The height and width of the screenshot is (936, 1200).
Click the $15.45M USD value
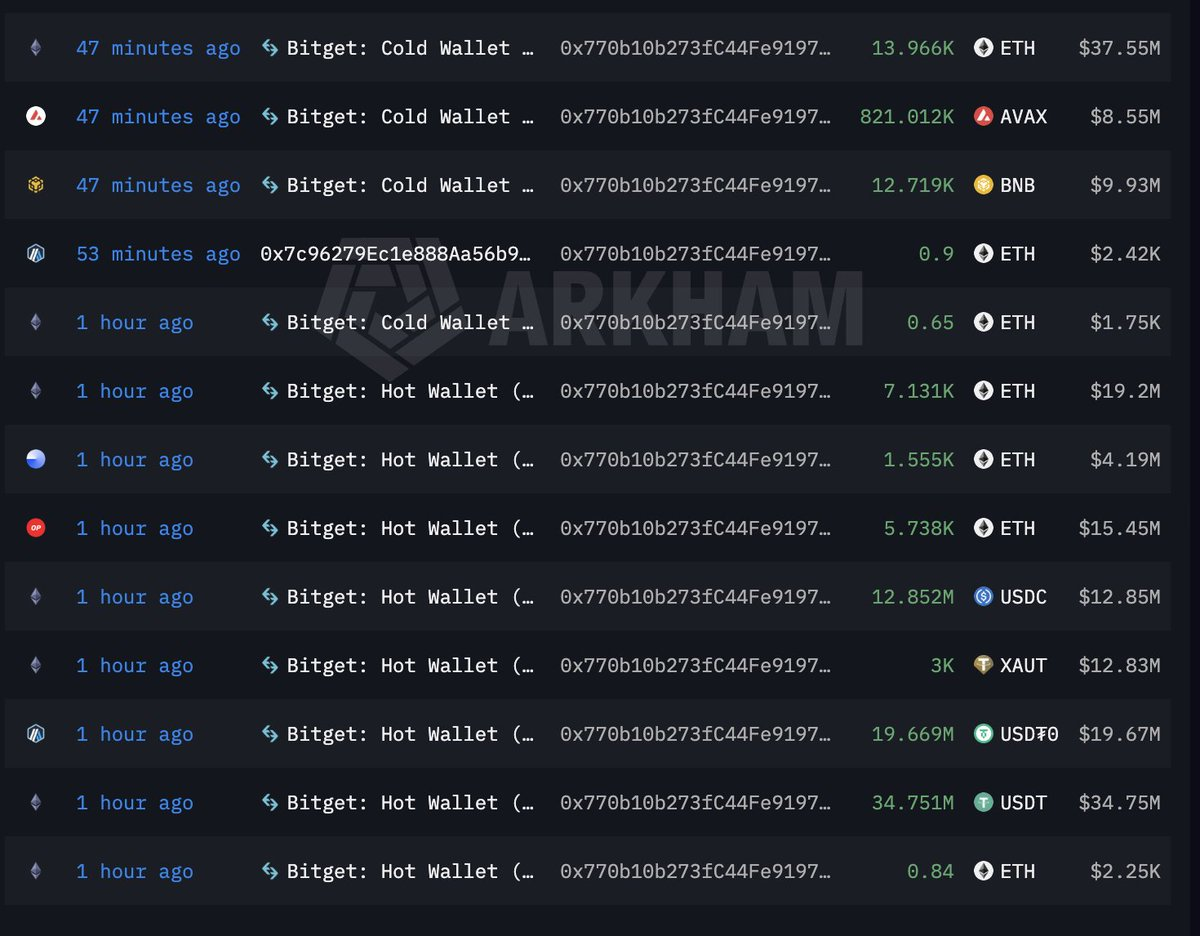(x=1119, y=529)
